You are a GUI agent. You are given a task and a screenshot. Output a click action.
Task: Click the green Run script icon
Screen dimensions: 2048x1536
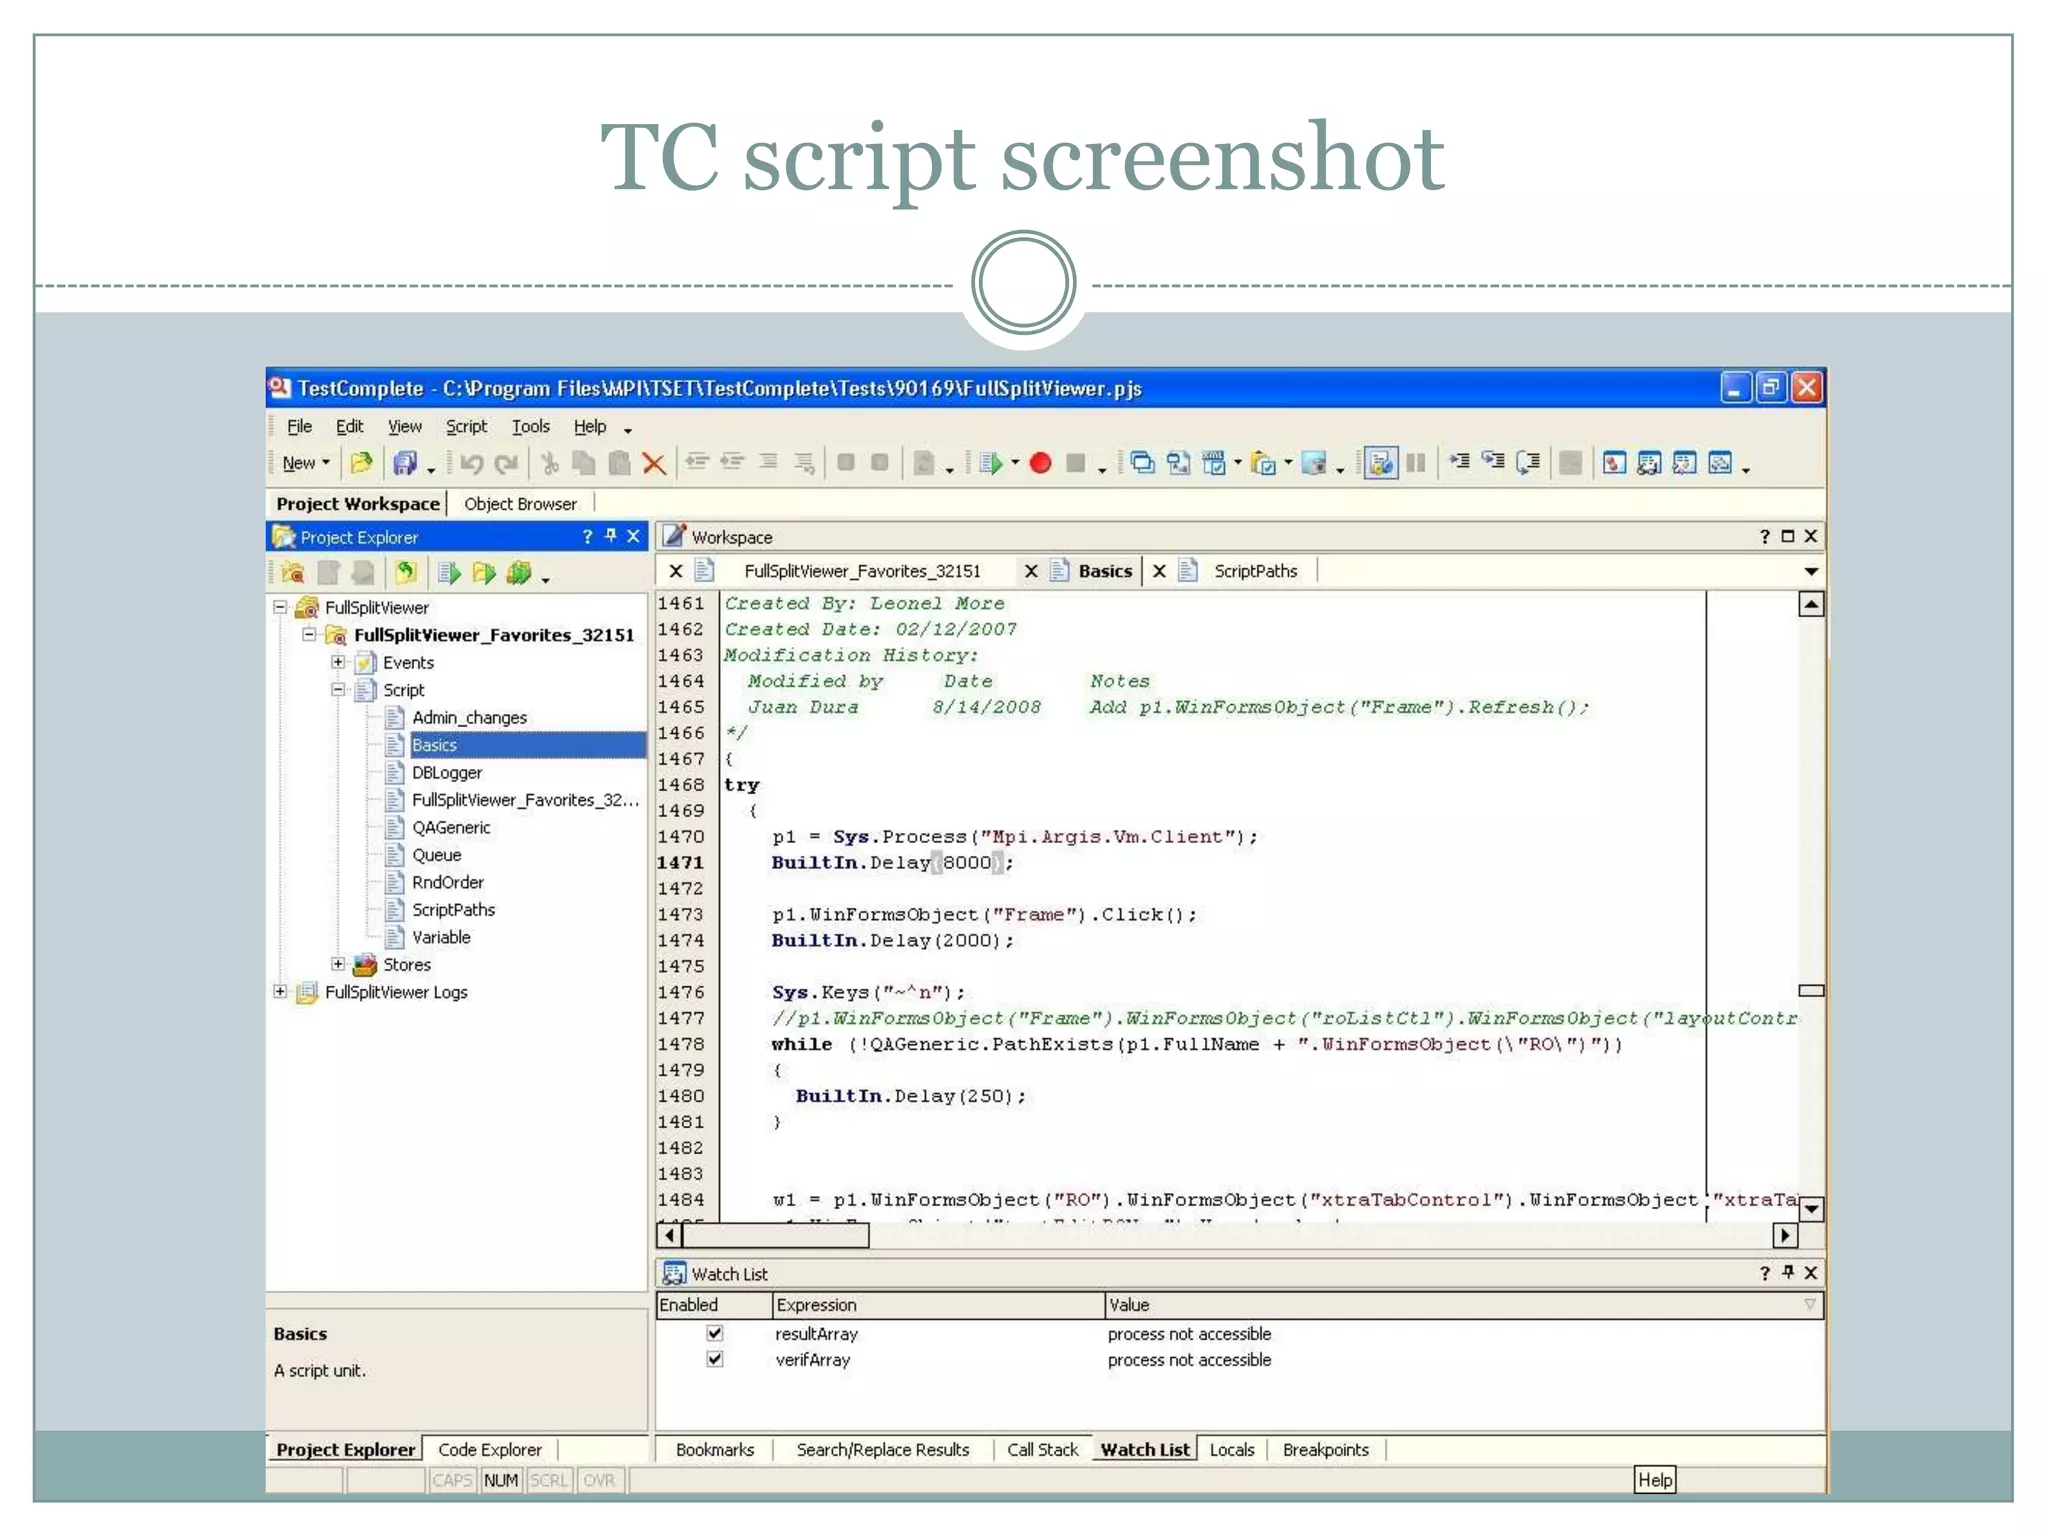pos(991,463)
